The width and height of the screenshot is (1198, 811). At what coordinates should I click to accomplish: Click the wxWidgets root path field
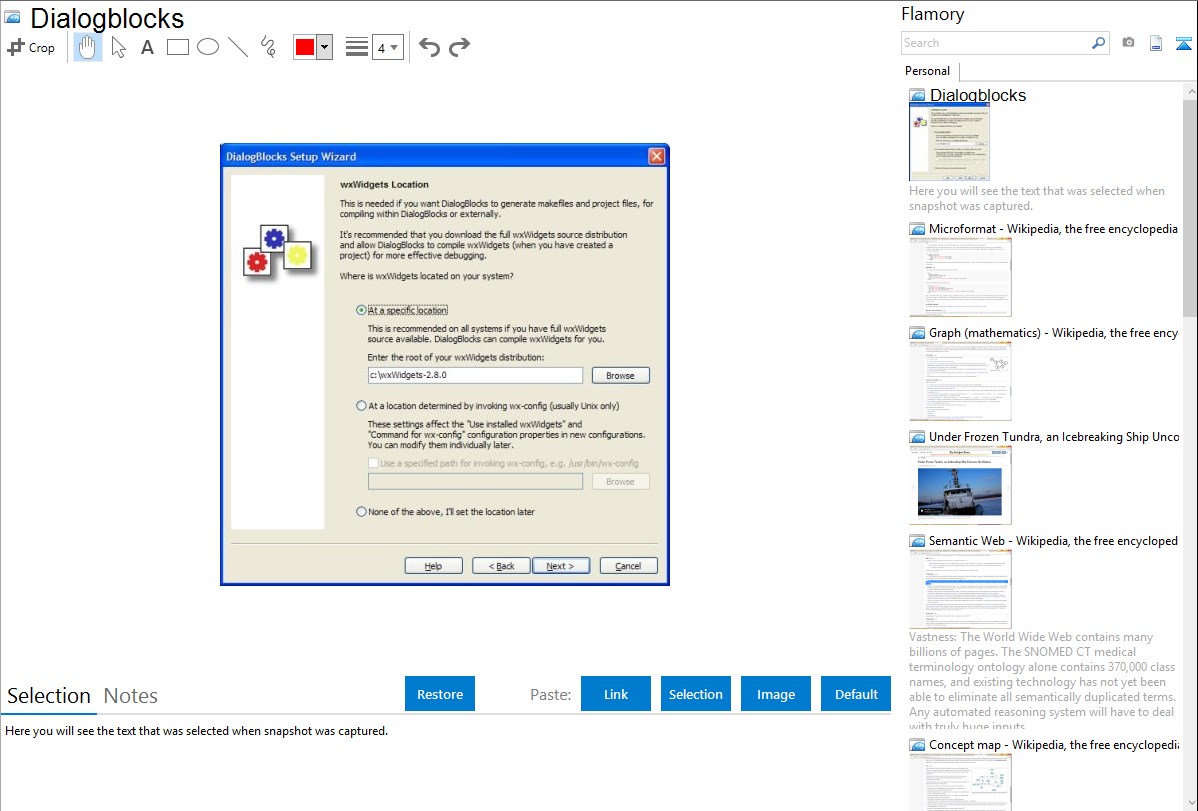[474, 375]
